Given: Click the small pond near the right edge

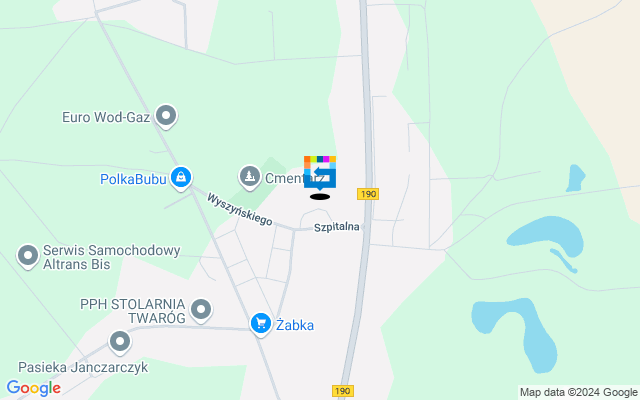Looking at the screenshot, I should point(576,178).
